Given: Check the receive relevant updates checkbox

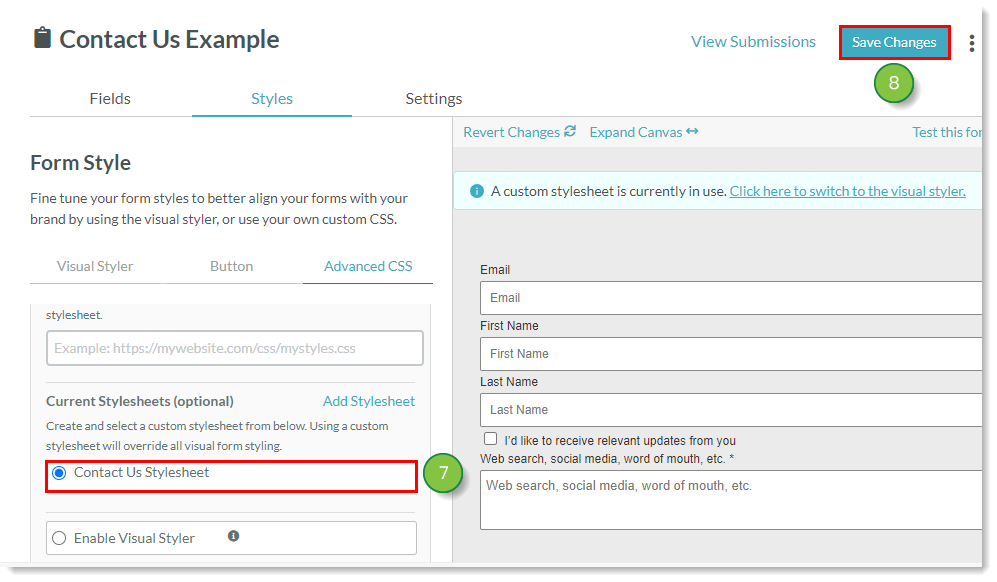Looking at the screenshot, I should [x=490, y=439].
